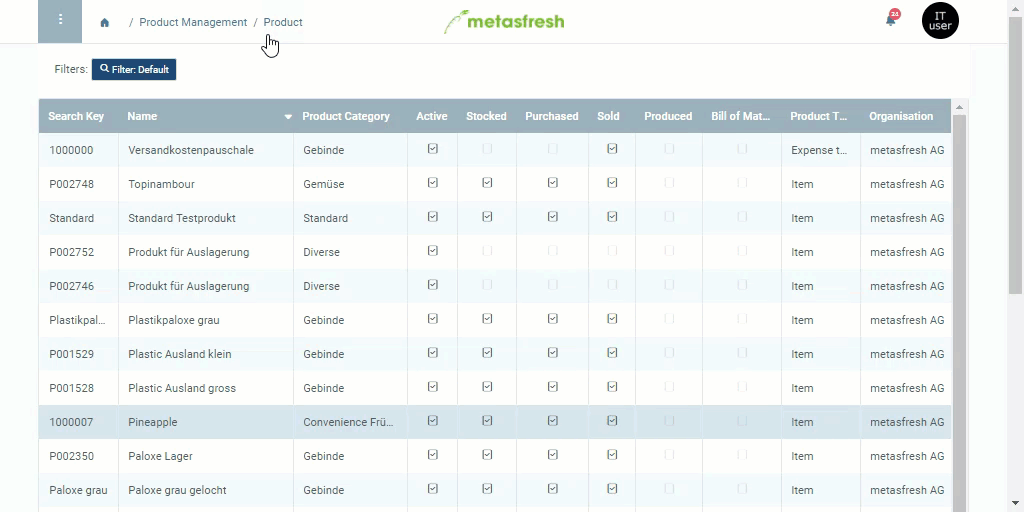
Task: Open the notifications bell
Action: coord(891,20)
